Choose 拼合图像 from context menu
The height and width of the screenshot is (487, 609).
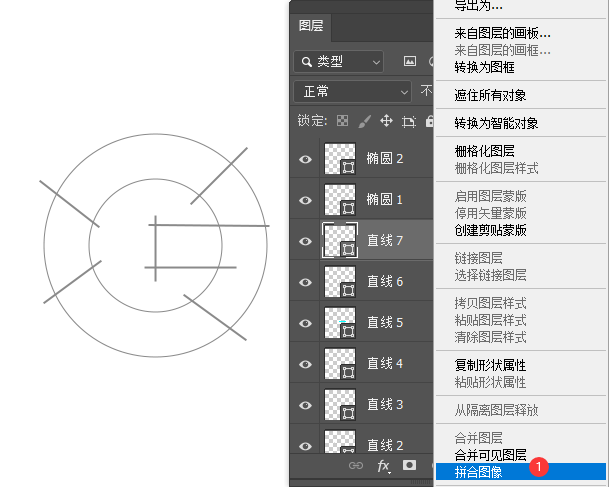521,472
